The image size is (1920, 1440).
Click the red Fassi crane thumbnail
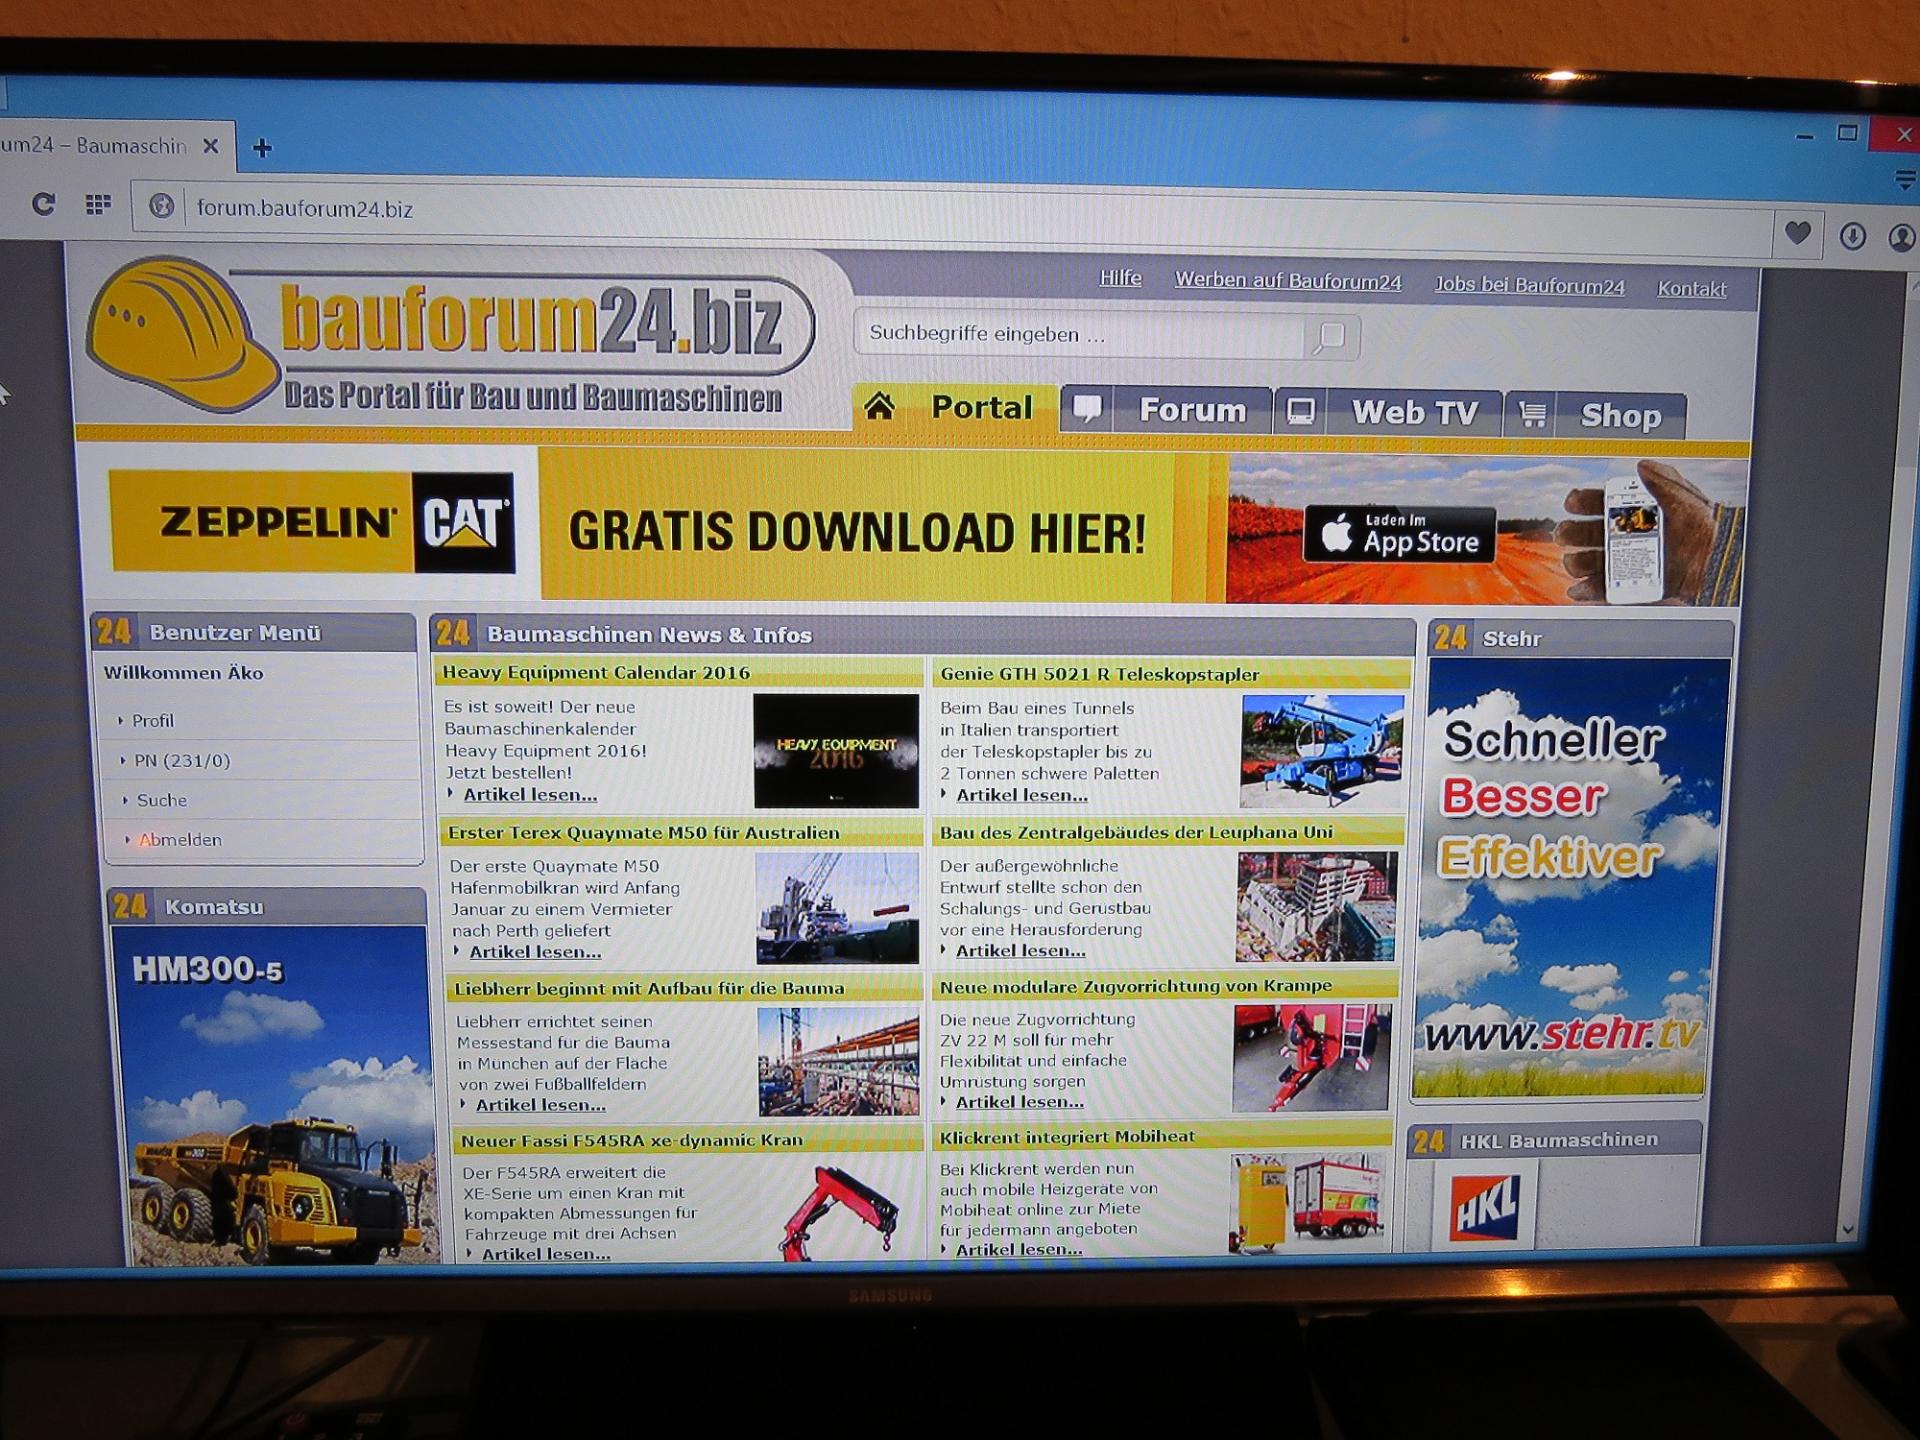pyautogui.click(x=840, y=1212)
